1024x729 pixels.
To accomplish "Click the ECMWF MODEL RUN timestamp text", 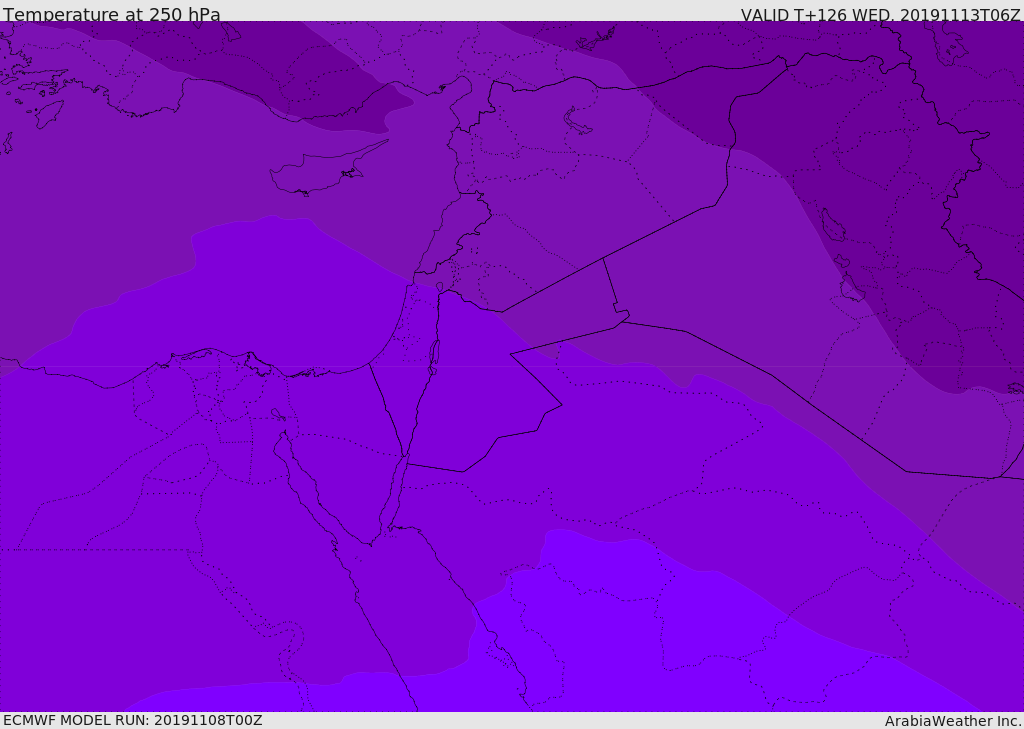I will click(x=132, y=720).
